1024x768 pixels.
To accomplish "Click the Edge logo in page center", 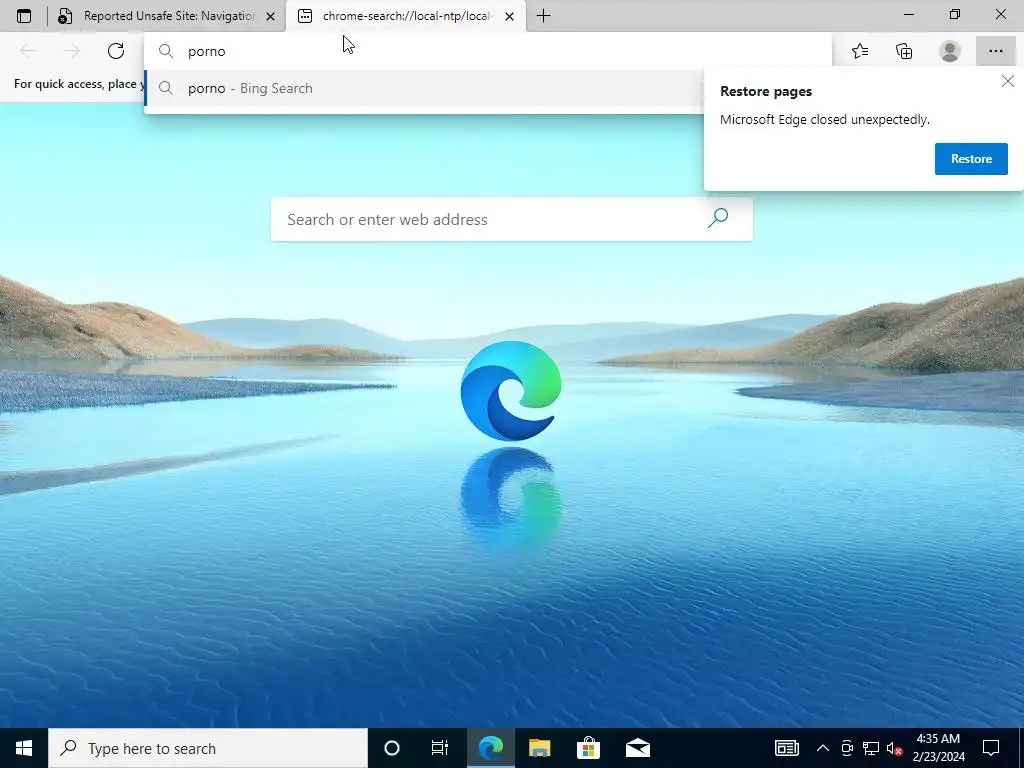I will [x=511, y=391].
